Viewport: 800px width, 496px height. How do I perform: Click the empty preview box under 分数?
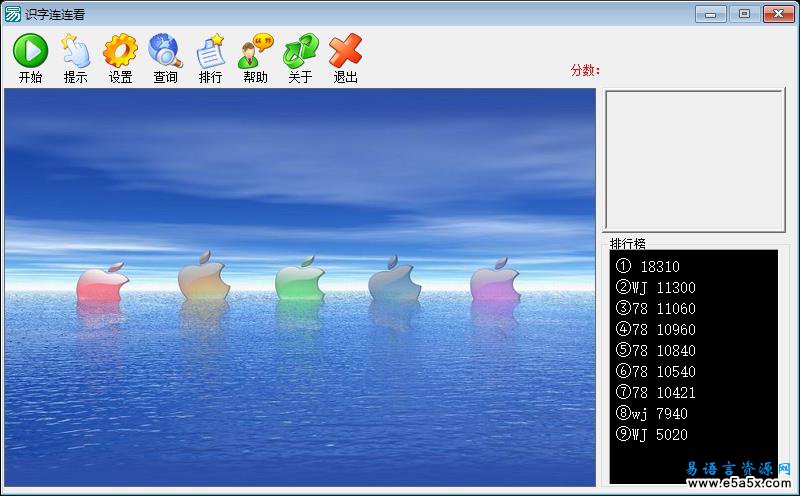tap(694, 160)
